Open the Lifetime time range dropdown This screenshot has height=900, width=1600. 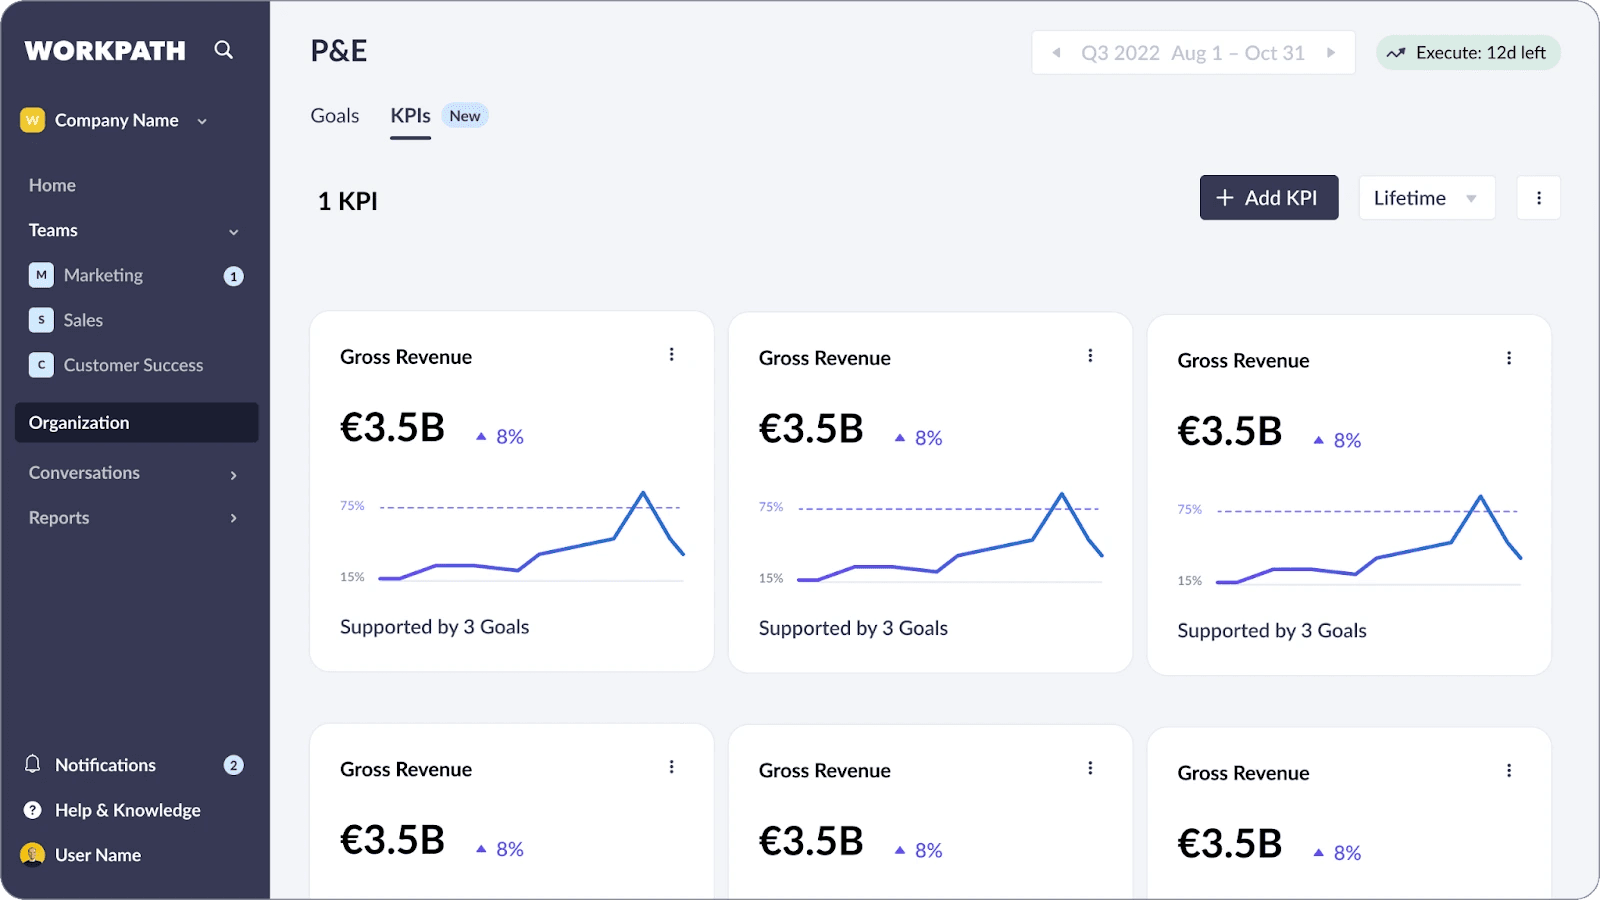[x=1426, y=198]
